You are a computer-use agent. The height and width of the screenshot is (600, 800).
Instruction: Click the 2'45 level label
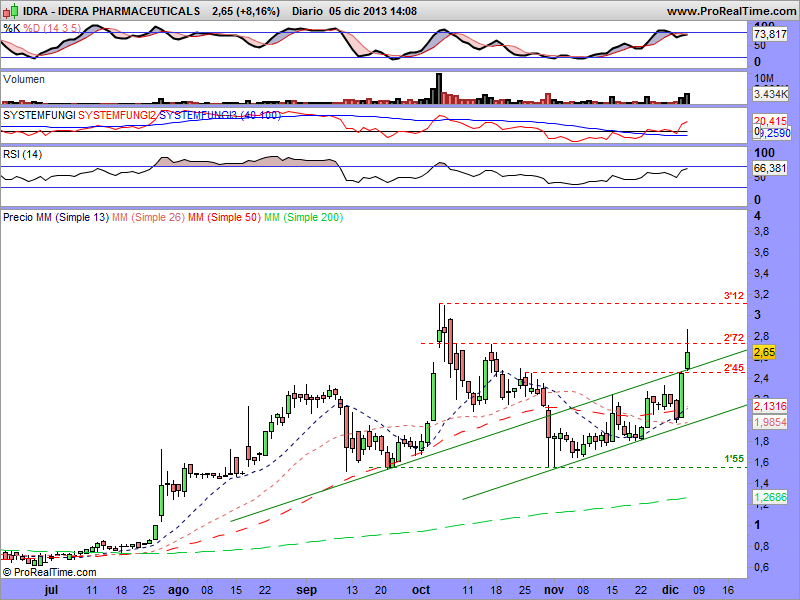click(x=734, y=367)
